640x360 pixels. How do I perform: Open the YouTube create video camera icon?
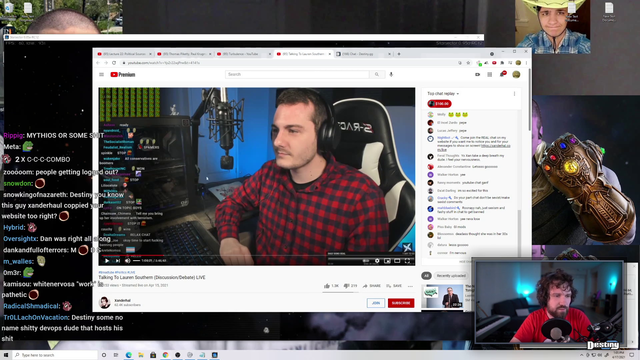click(477, 74)
